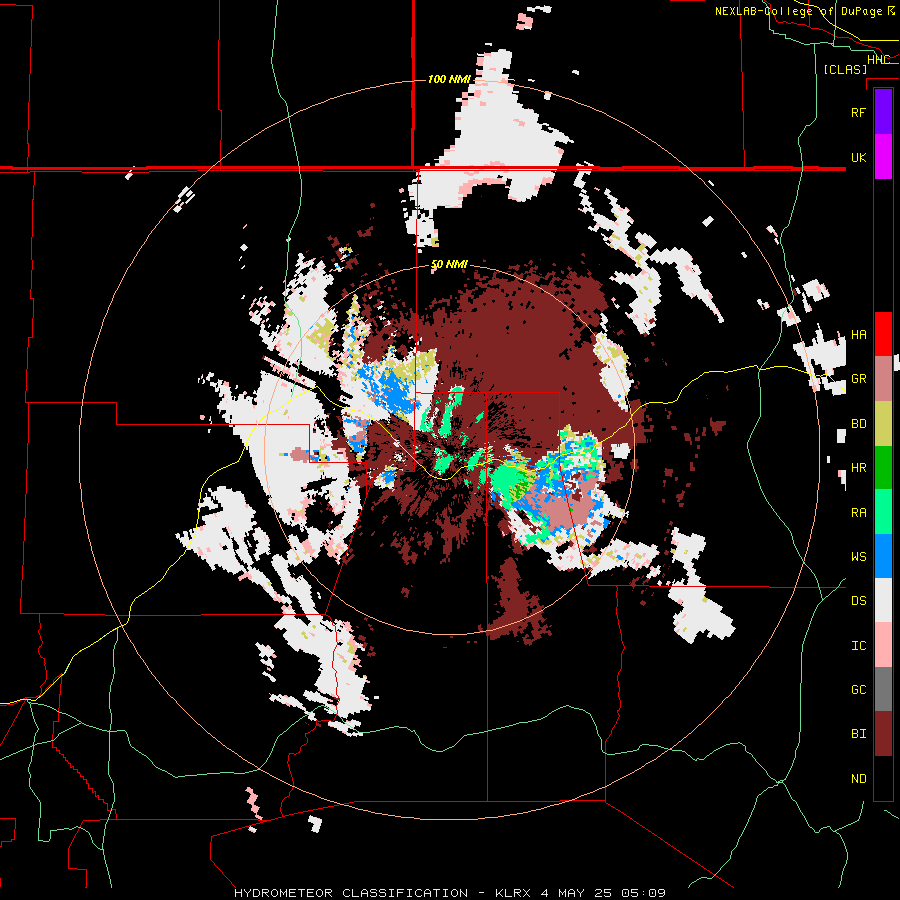The height and width of the screenshot is (900, 900).
Task: Click the IC legend label
Action: click(858, 646)
